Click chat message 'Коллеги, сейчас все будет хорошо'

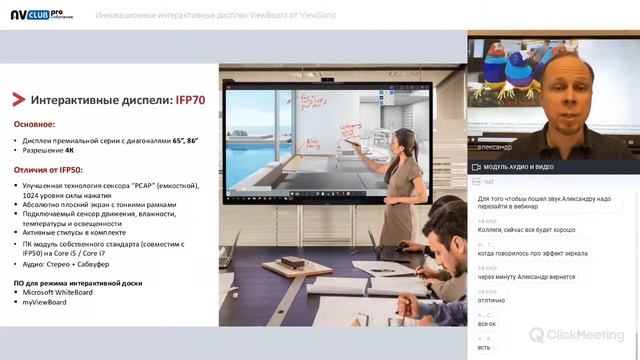tap(527, 230)
